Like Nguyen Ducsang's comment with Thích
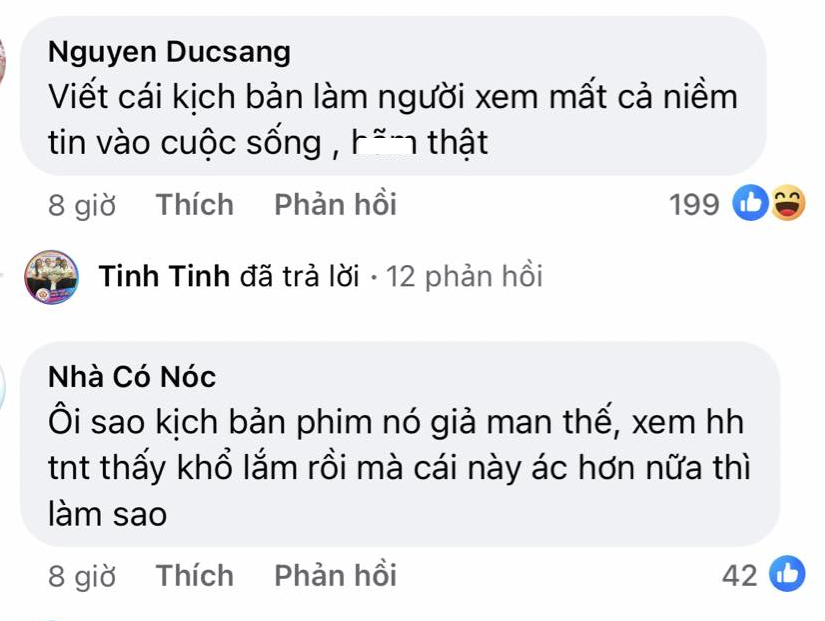Viewport: 825px width, 621px height. point(195,205)
